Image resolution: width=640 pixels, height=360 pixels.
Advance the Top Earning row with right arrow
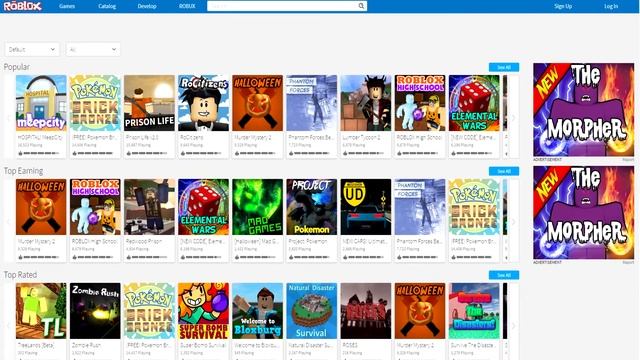tap(513, 222)
